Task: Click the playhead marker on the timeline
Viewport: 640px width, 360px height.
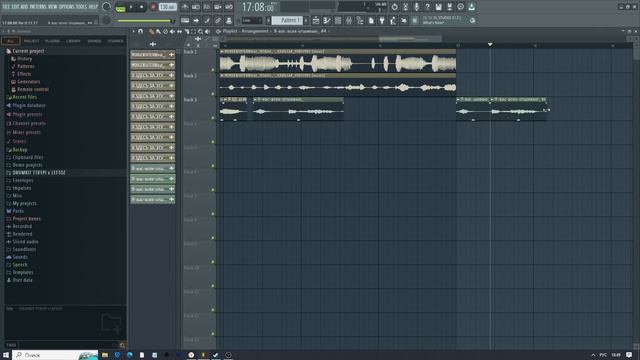Action: pos(490,44)
